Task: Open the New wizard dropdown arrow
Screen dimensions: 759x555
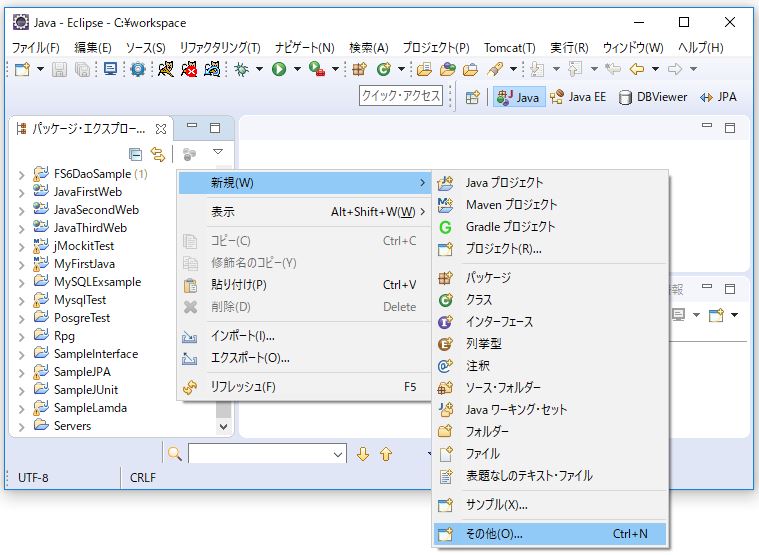Action: (41, 69)
